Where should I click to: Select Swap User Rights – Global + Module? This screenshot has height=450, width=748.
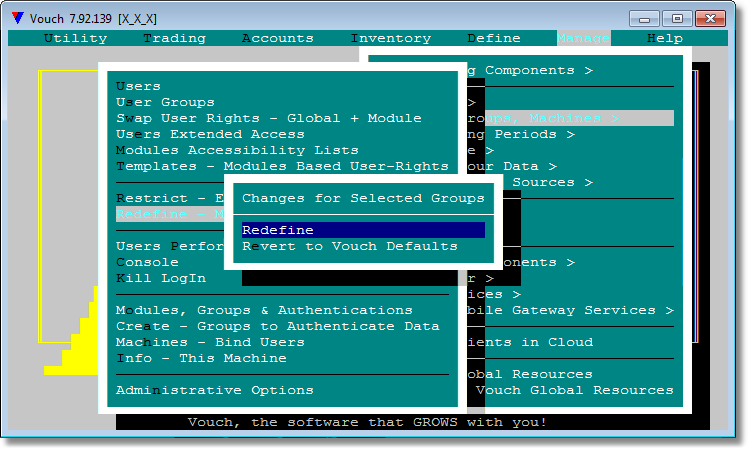(269, 118)
